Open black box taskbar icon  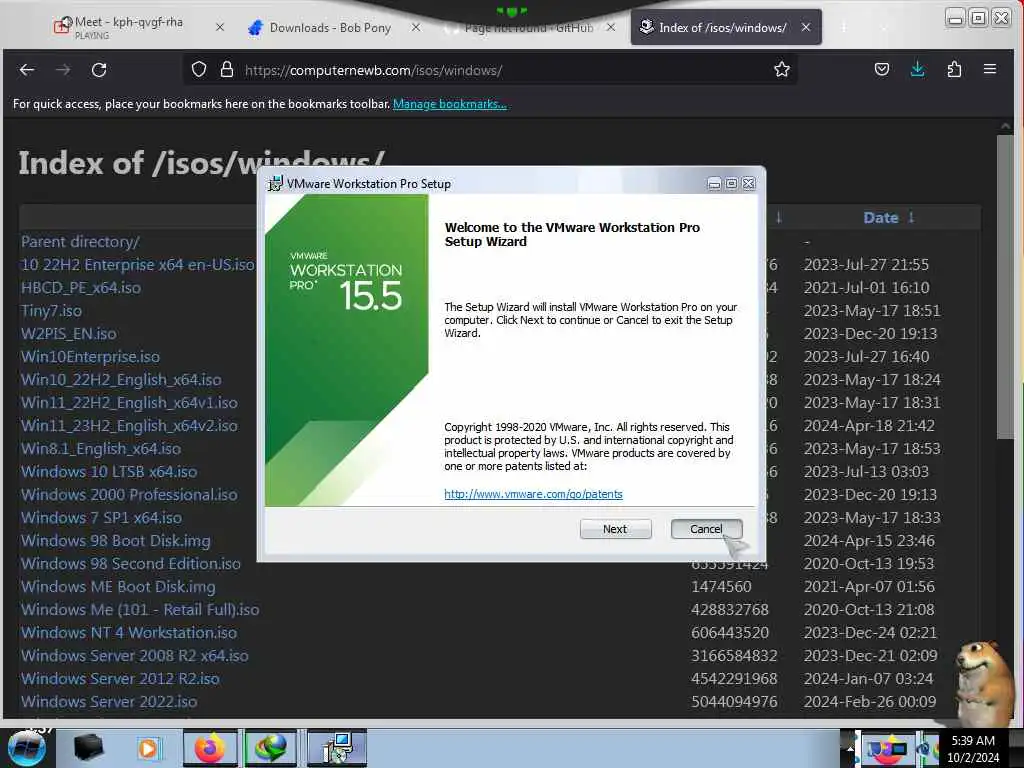[88, 748]
